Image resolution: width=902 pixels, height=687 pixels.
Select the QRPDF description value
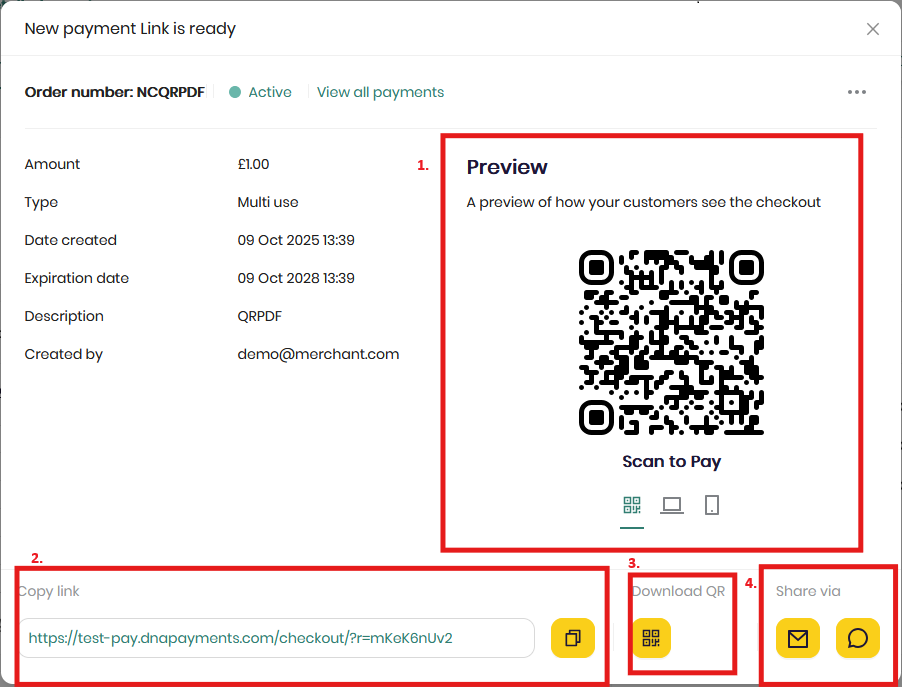tap(259, 316)
